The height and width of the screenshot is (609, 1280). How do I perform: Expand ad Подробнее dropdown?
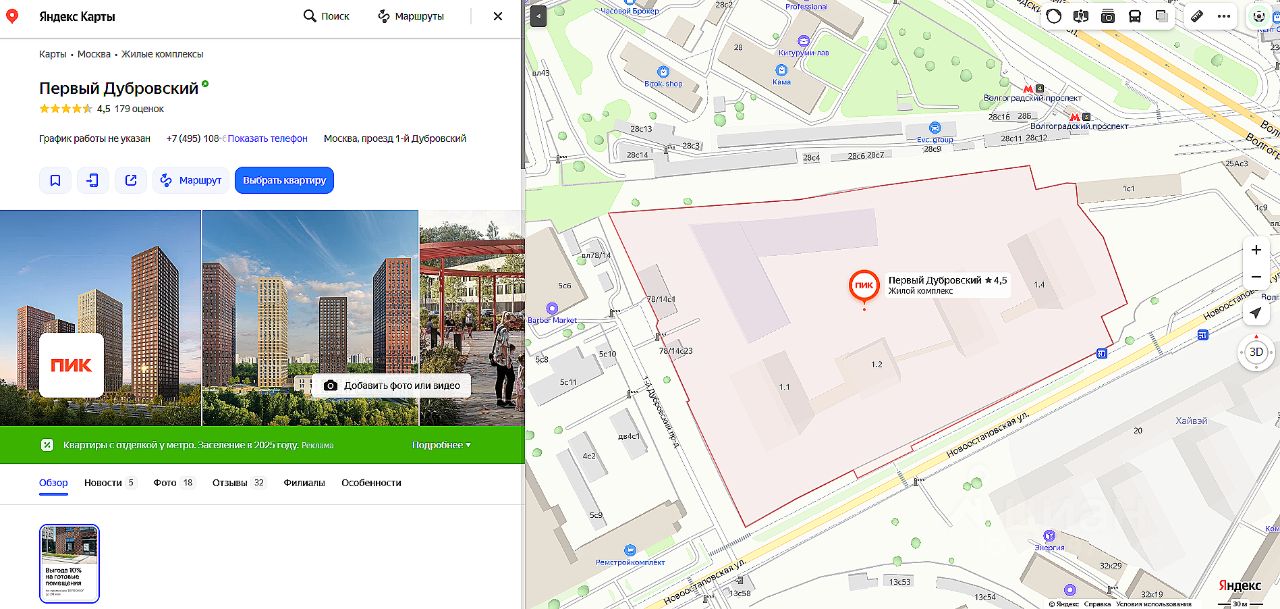(x=441, y=445)
